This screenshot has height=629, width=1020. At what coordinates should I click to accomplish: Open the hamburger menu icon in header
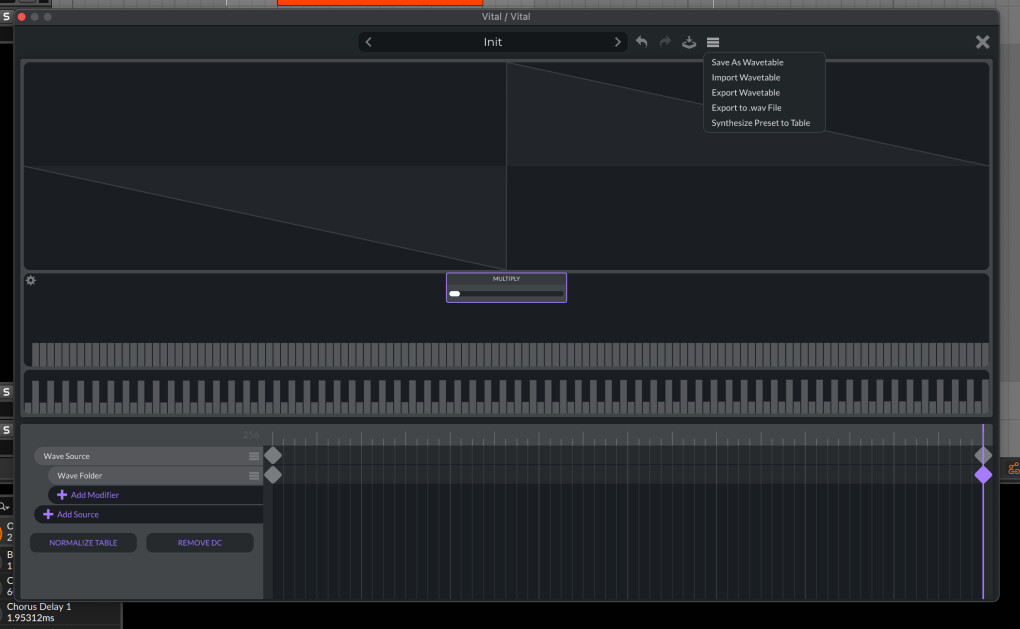coord(713,42)
